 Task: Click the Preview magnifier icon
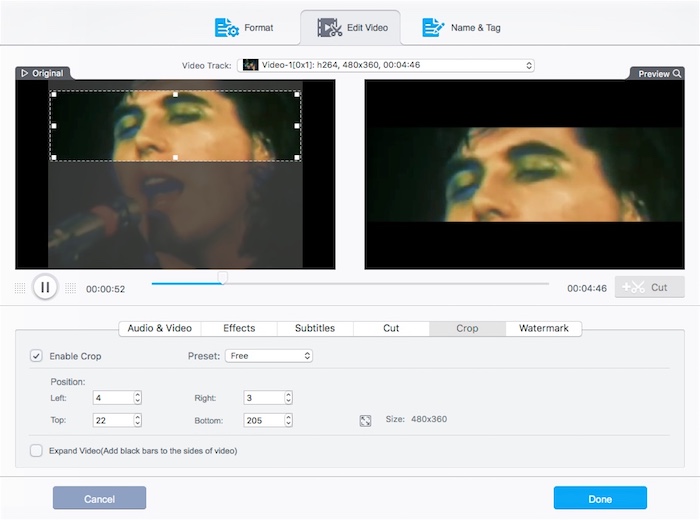click(677, 73)
